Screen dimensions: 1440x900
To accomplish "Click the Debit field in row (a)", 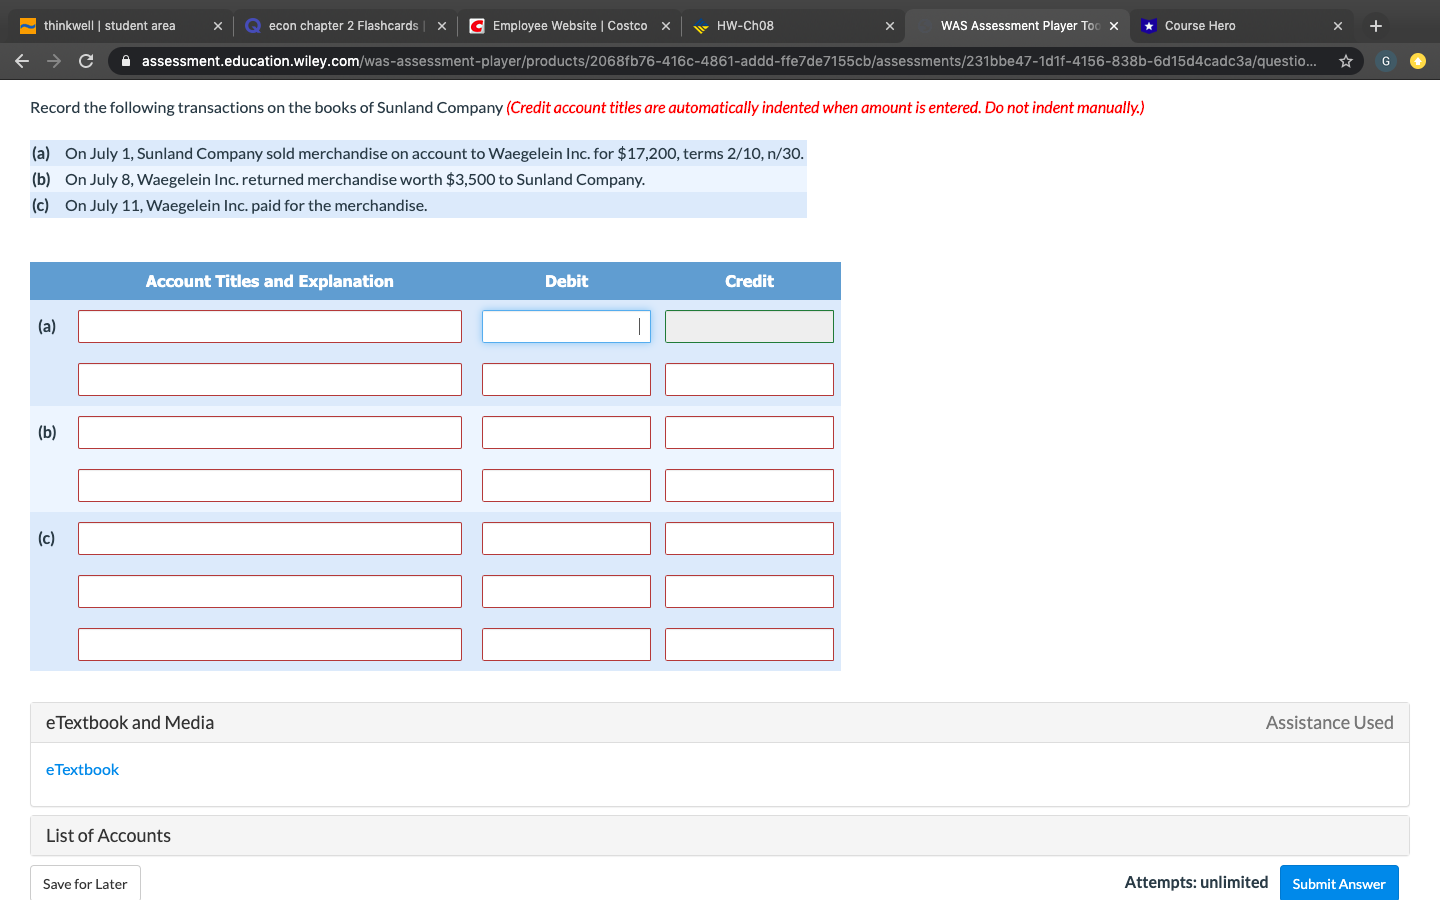I will [x=566, y=326].
